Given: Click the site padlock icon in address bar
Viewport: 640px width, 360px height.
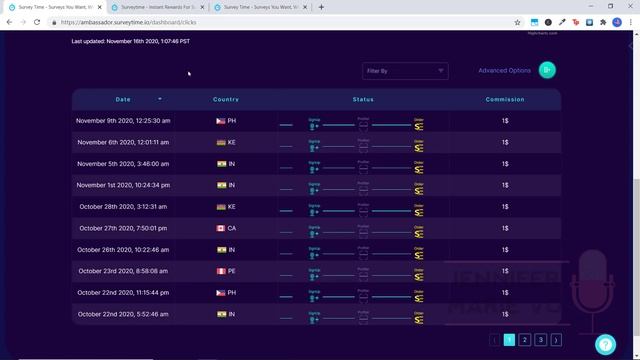Looking at the screenshot, I should (x=54, y=22).
